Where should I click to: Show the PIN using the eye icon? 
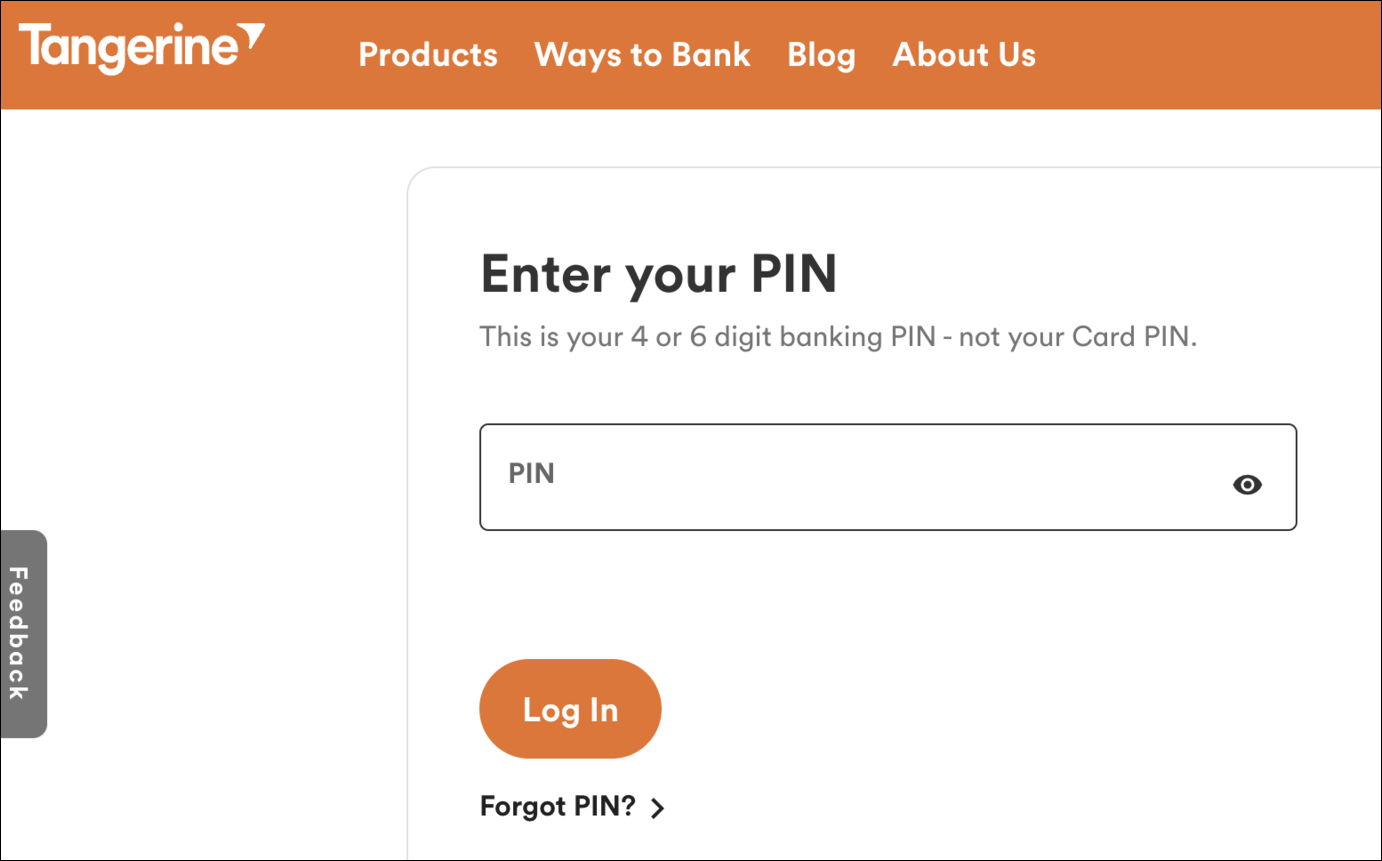[1247, 485]
